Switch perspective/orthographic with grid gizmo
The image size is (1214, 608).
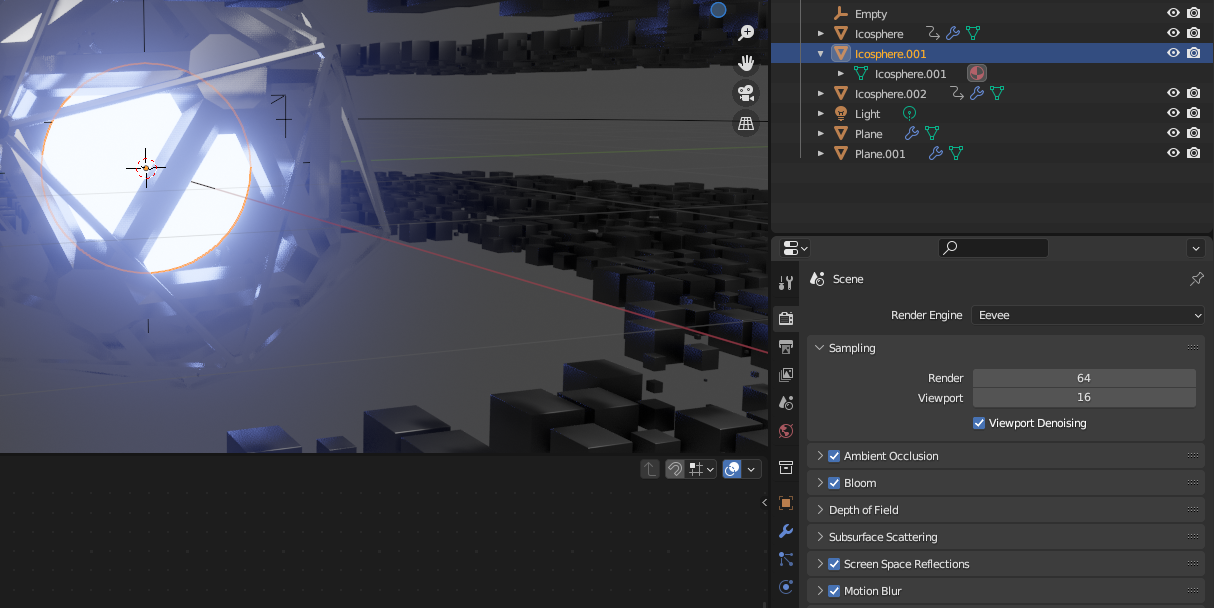click(x=746, y=123)
